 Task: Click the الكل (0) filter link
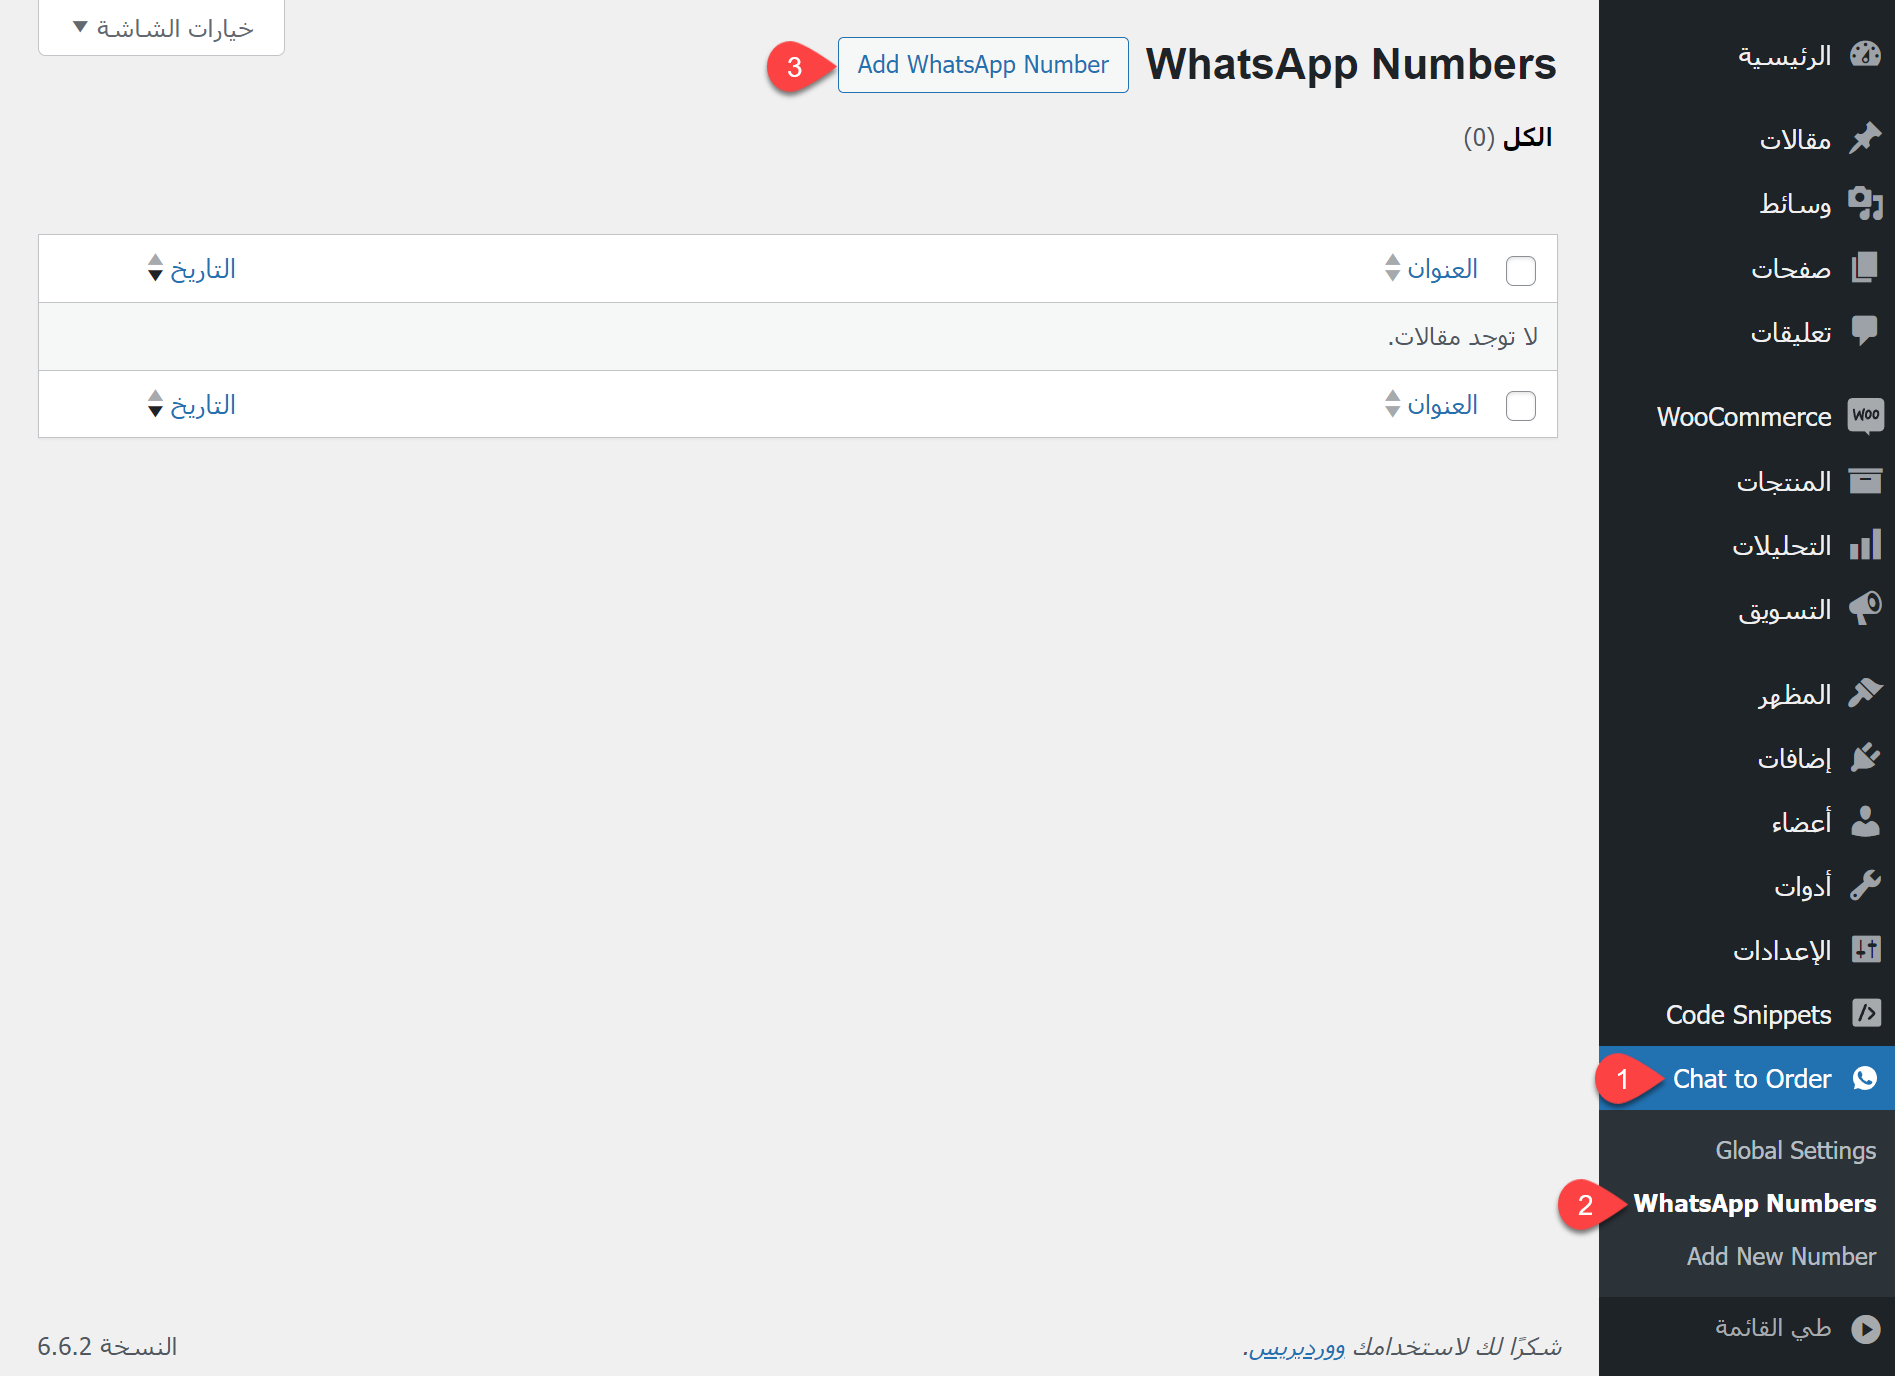(x=1508, y=137)
